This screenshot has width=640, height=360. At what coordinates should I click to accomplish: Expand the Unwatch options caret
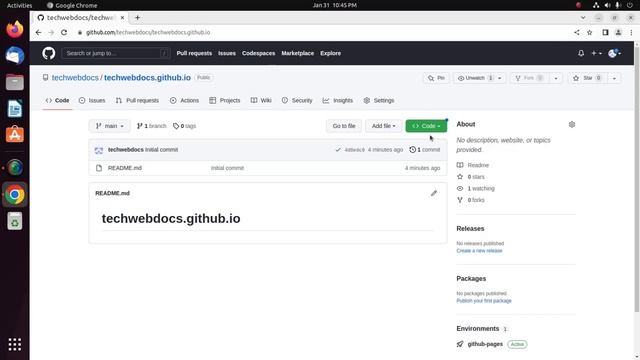click(x=500, y=78)
